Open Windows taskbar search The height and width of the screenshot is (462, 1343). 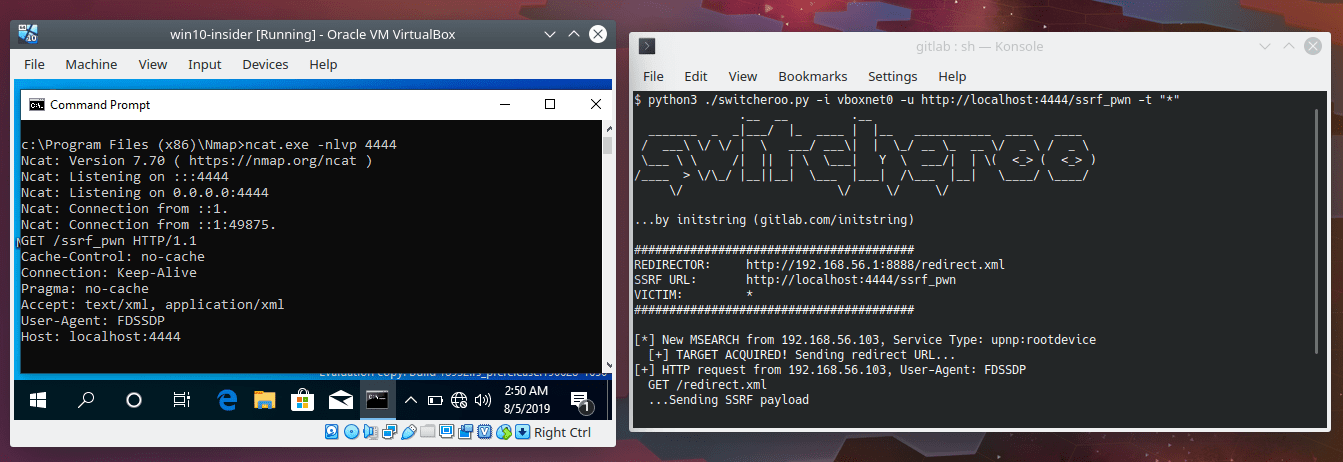click(87, 401)
